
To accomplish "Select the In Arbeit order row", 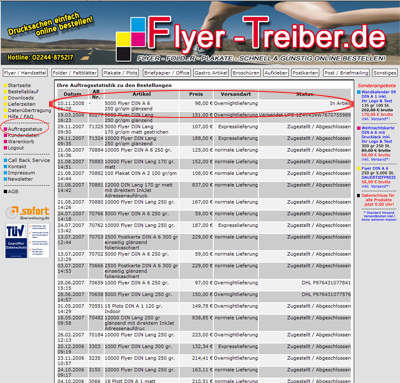I will click(204, 106).
